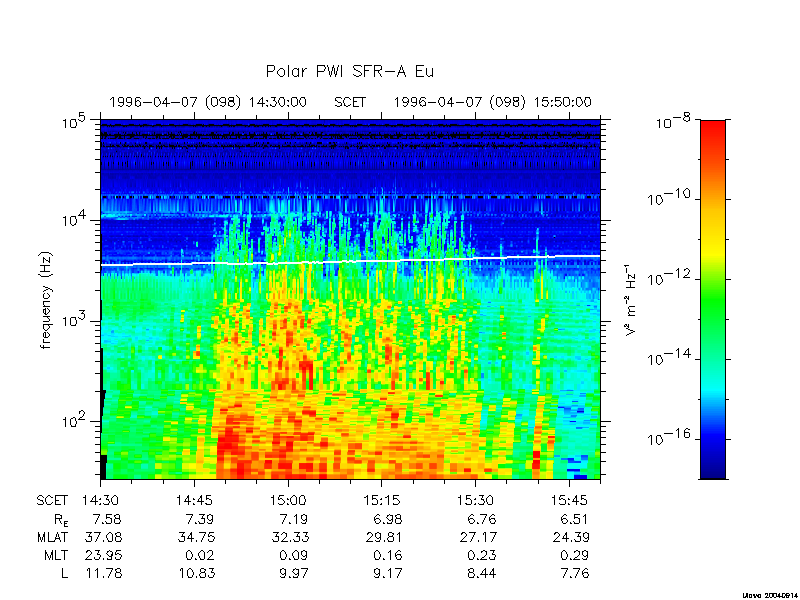Screen dimensions: 800x600
Task: Click the start timestamp '1996-04-07 (098) 14:30:00'
Action: 208,102
